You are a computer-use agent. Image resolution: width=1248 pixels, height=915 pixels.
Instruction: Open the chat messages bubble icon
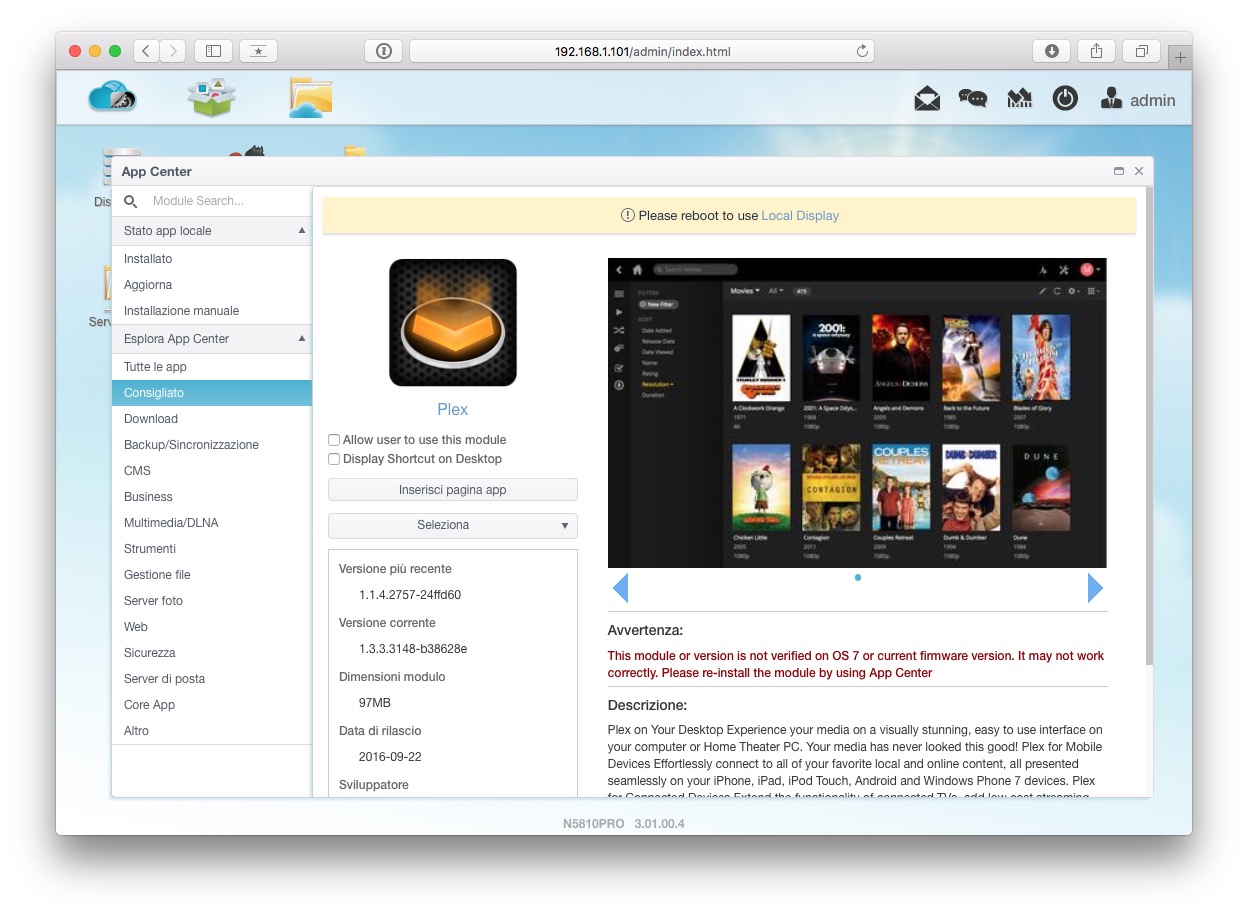[972, 99]
